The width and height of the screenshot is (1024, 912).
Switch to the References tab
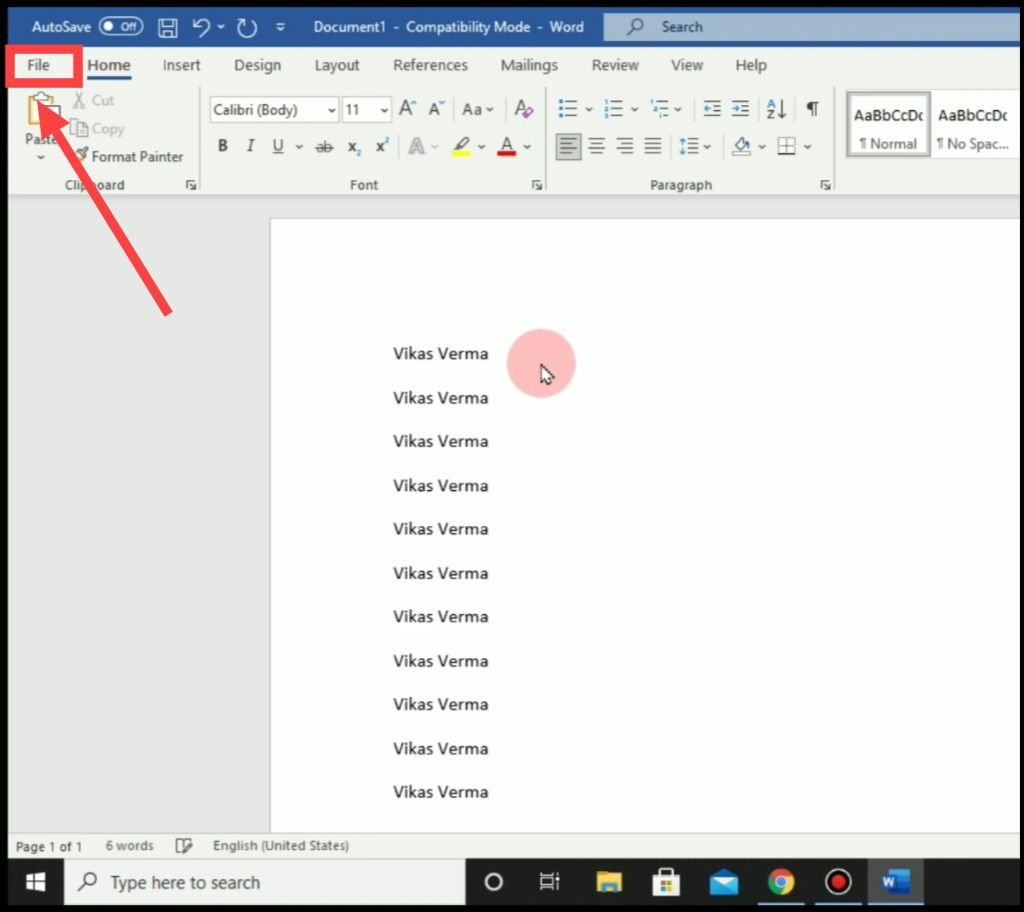[x=430, y=65]
